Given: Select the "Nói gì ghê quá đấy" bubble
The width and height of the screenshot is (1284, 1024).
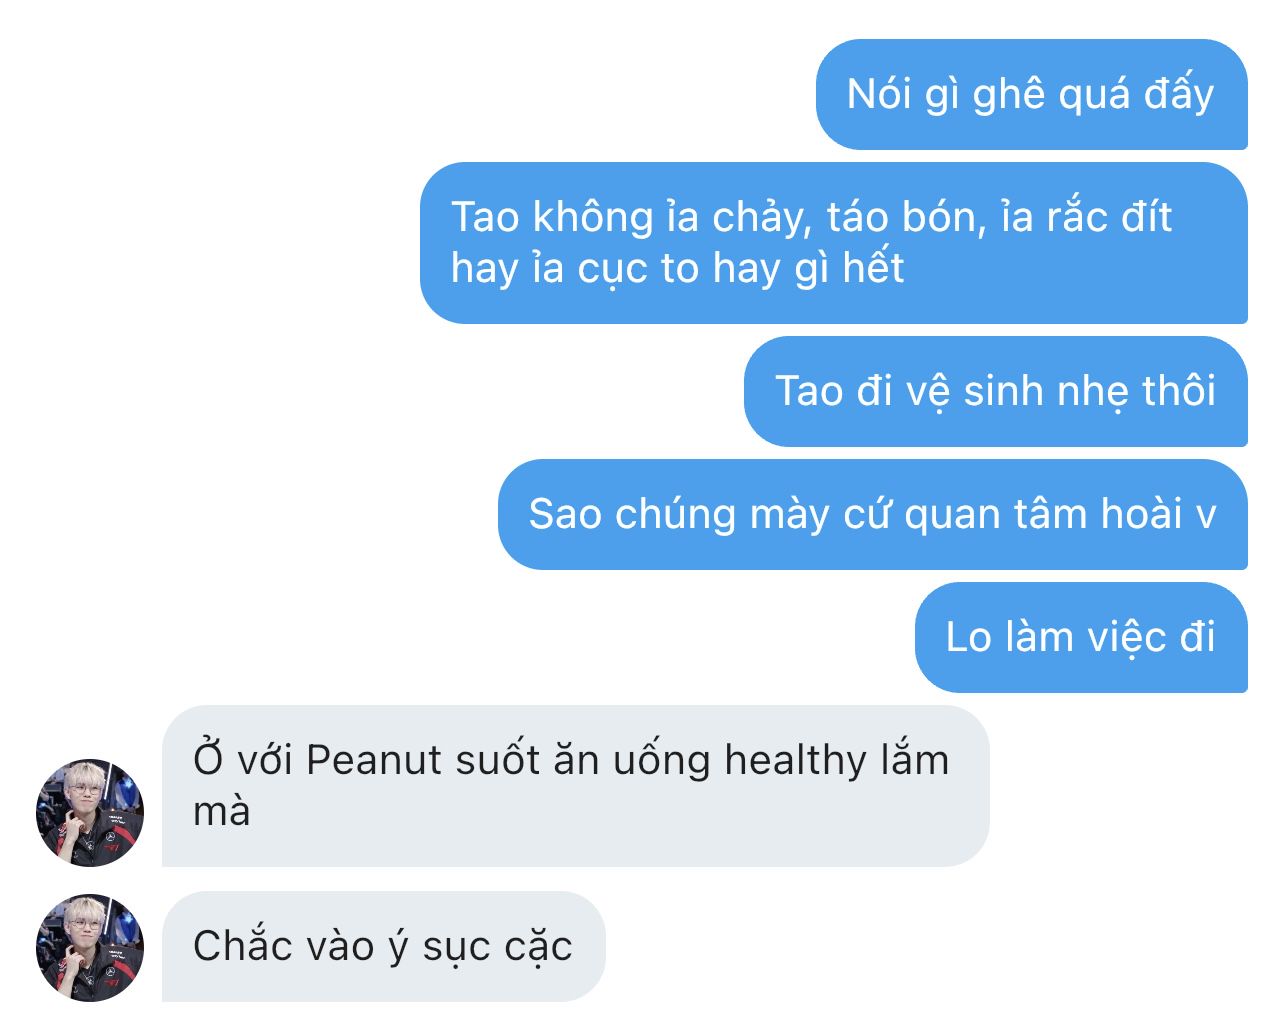Looking at the screenshot, I should coord(1032,95).
